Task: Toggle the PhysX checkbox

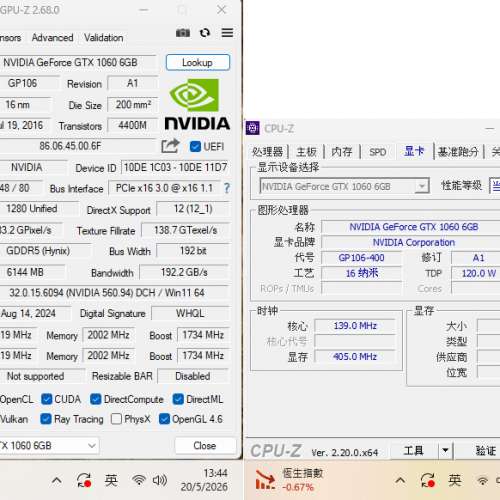Action: point(116,419)
